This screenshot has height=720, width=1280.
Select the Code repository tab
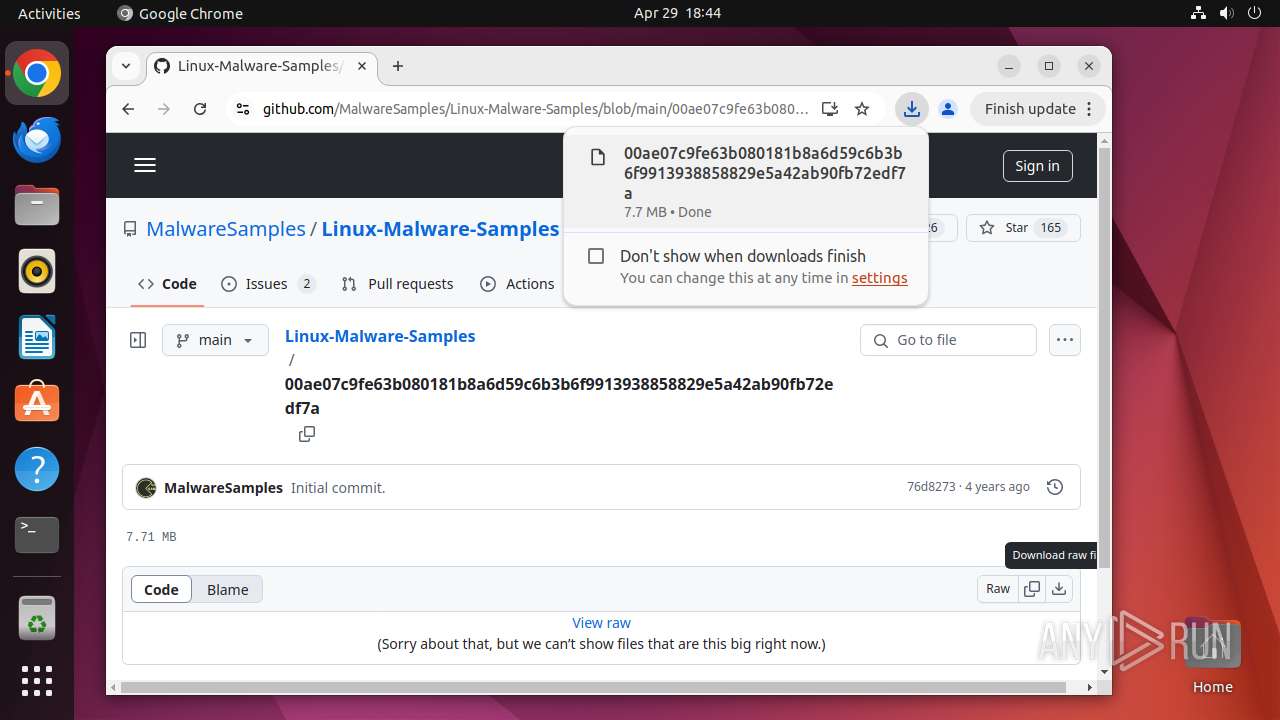pyautogui.click(x=167, y=284)
